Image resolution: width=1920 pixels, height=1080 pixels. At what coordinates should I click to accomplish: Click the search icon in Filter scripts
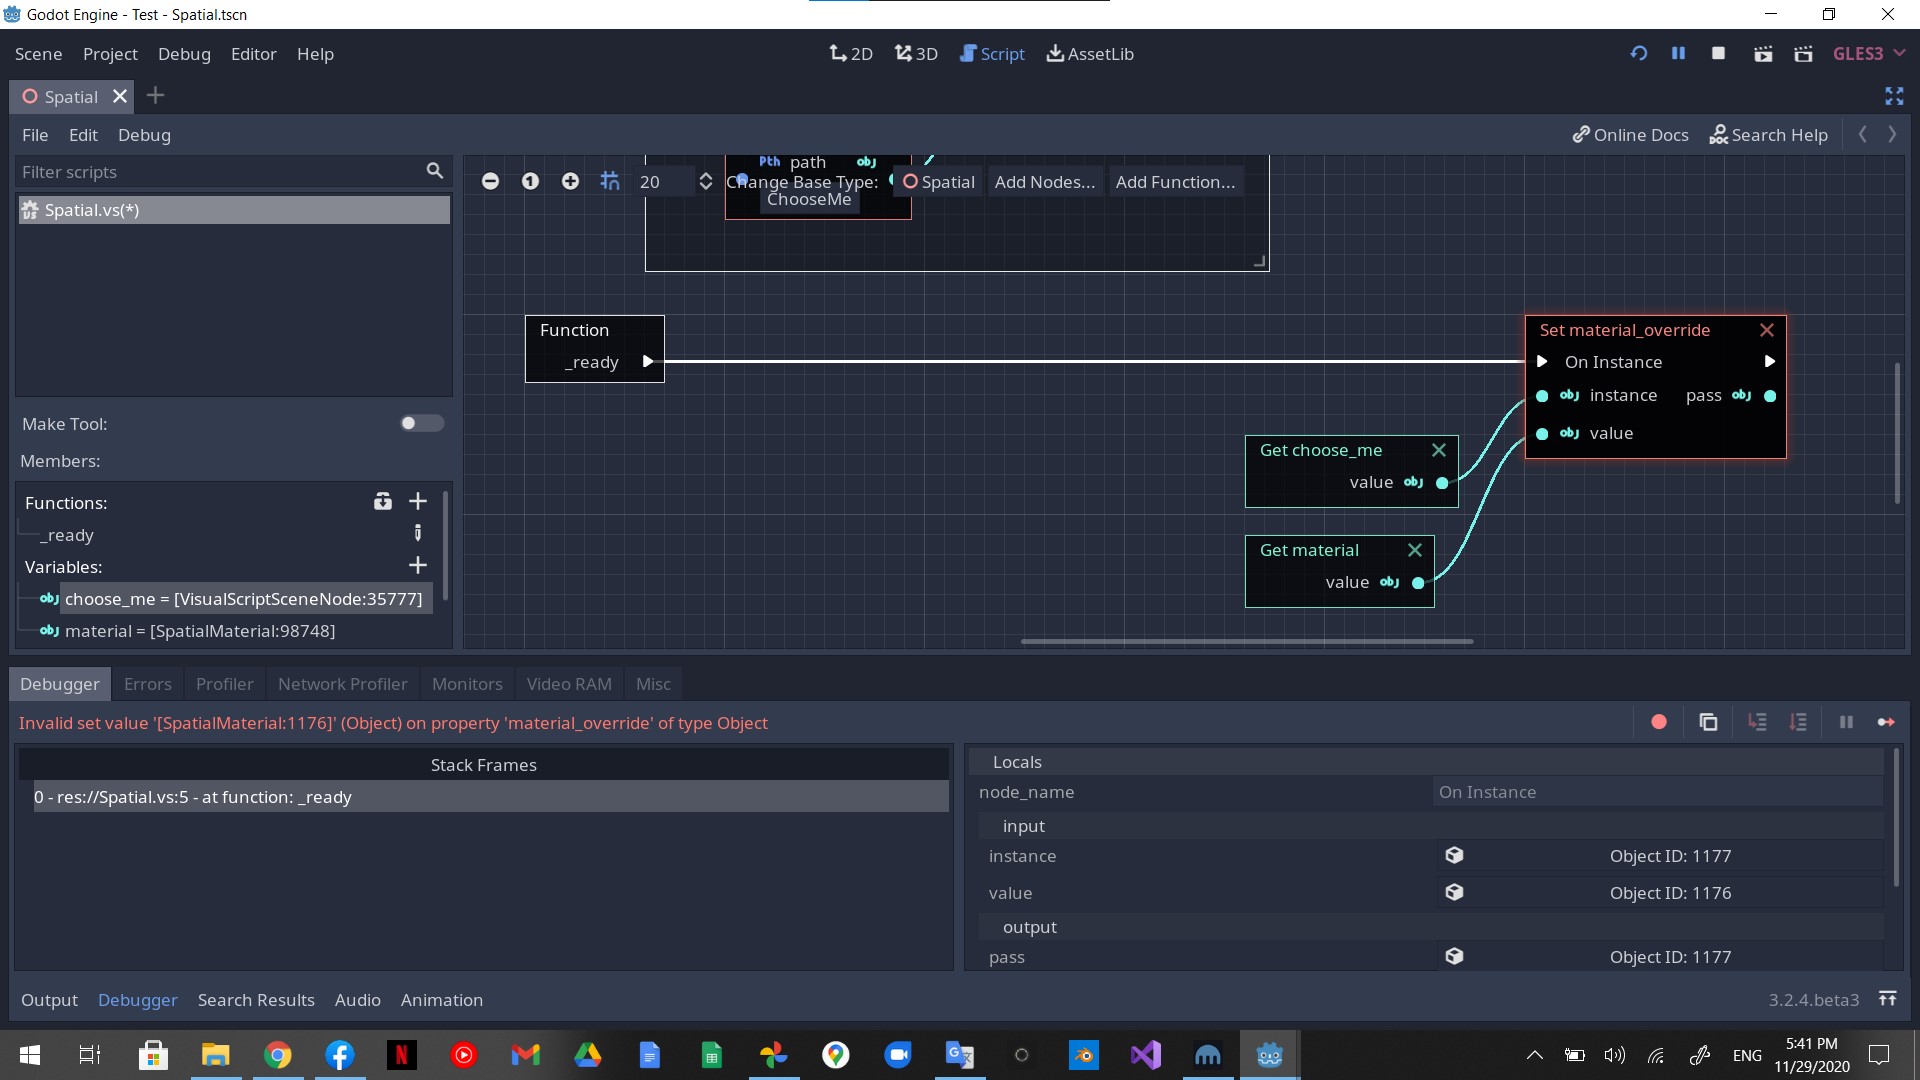point(434,171)
